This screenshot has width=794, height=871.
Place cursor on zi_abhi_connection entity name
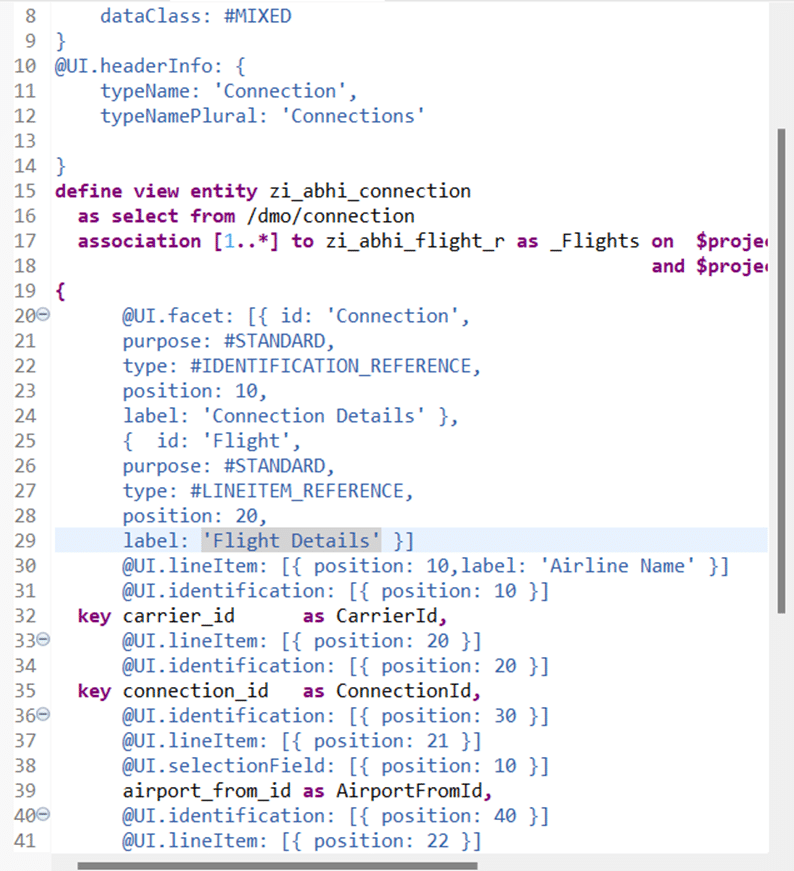(371, 191)
